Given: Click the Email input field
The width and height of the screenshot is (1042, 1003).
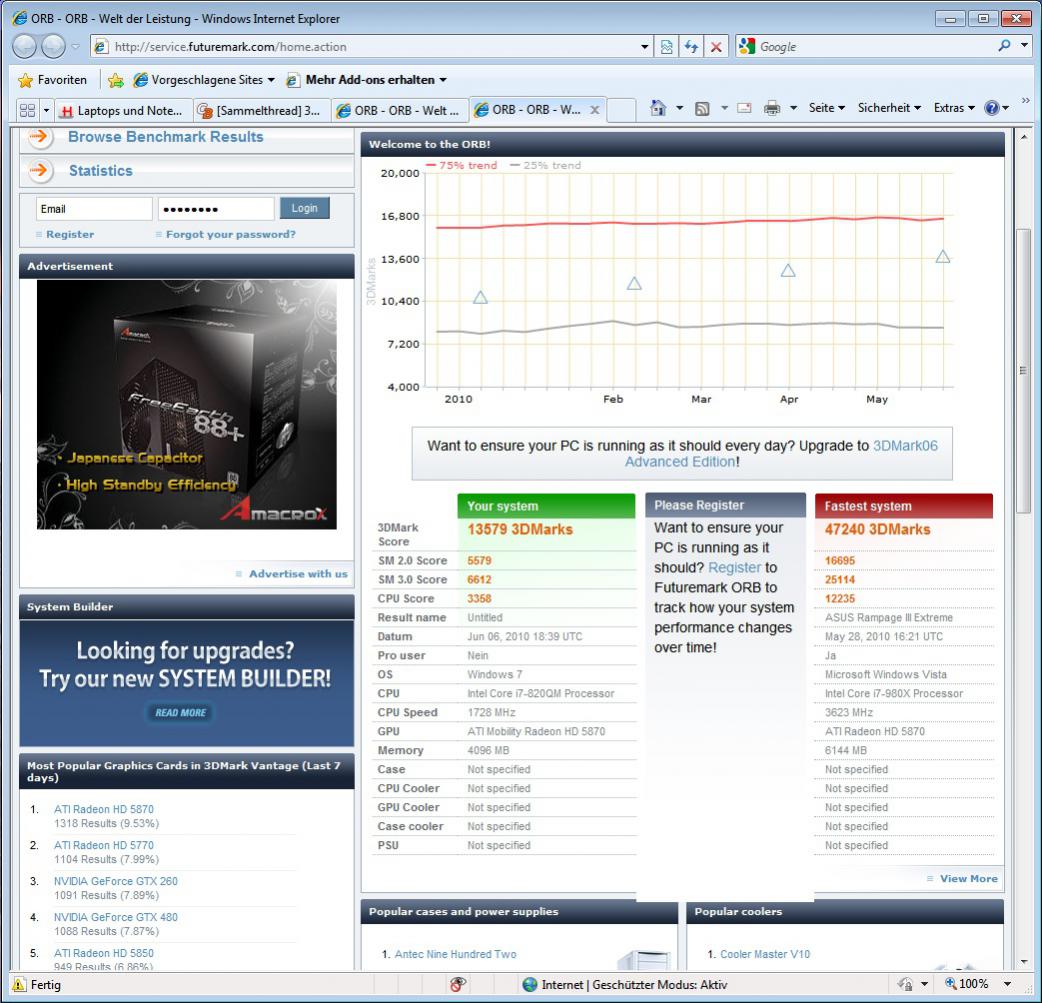Looking at the screenshot, I should pos(94,209).
